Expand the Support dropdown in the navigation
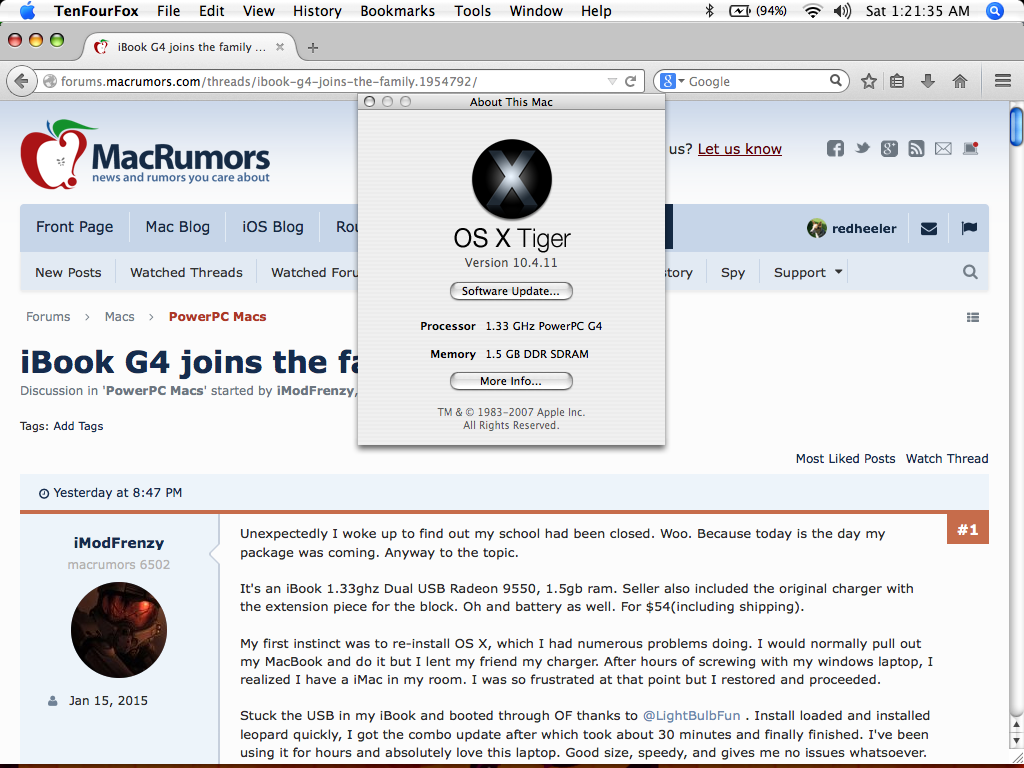 pos(806,271)
